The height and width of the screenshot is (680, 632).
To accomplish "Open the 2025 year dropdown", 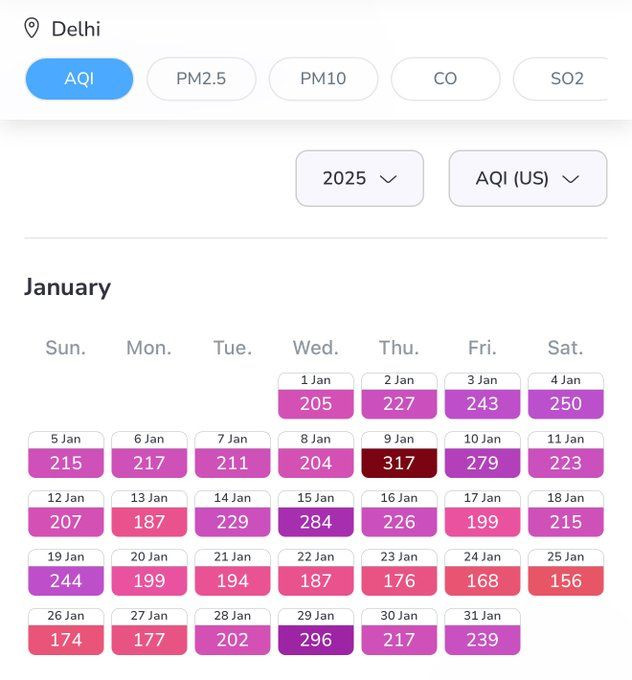I will [360, 178].
